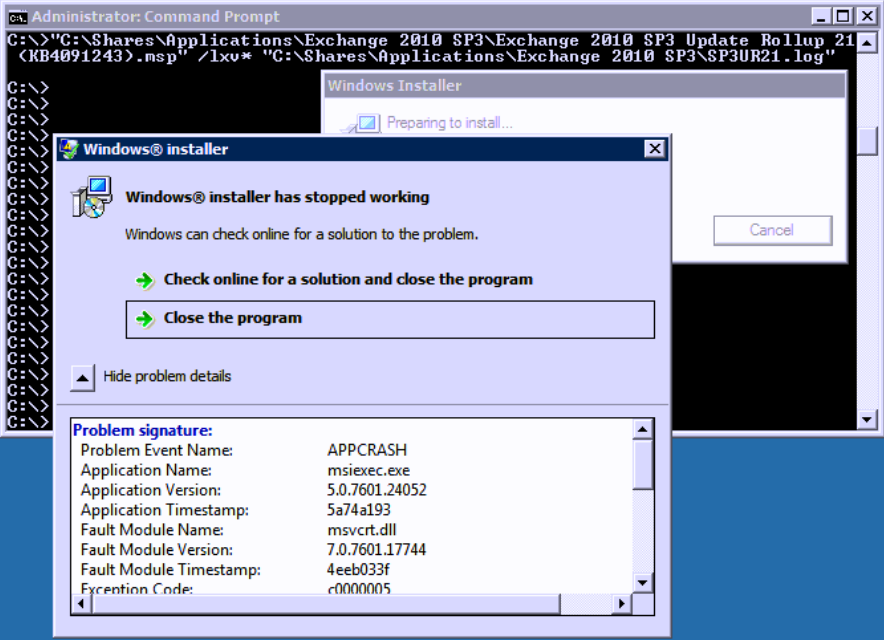Click the command line ending with SP3UR21.log
The height and width of the screenshot is (640, 884).
(431, 48)
